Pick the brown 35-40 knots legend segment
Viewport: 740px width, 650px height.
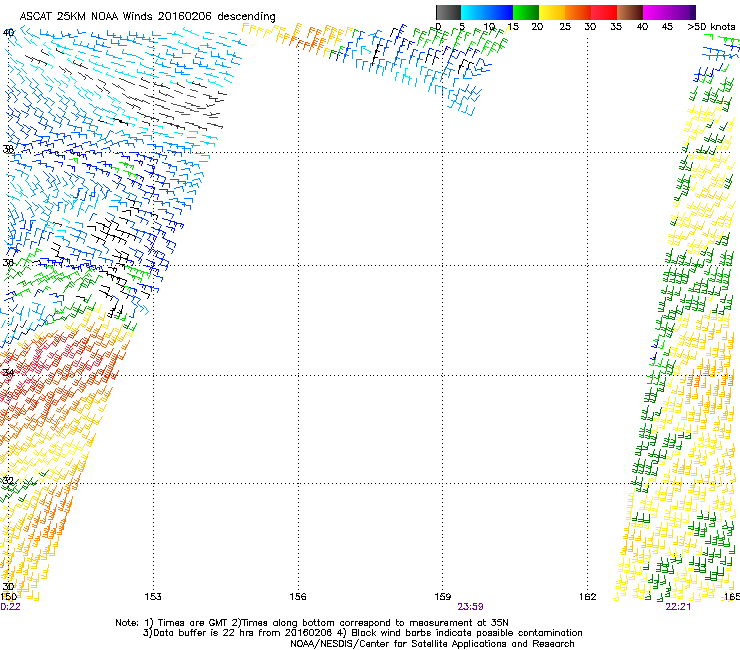630,12
